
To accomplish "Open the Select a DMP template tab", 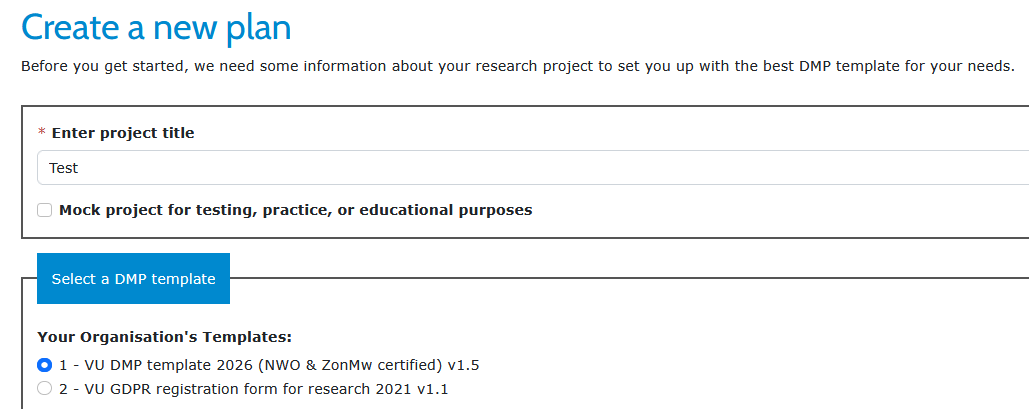I will 133,279.
